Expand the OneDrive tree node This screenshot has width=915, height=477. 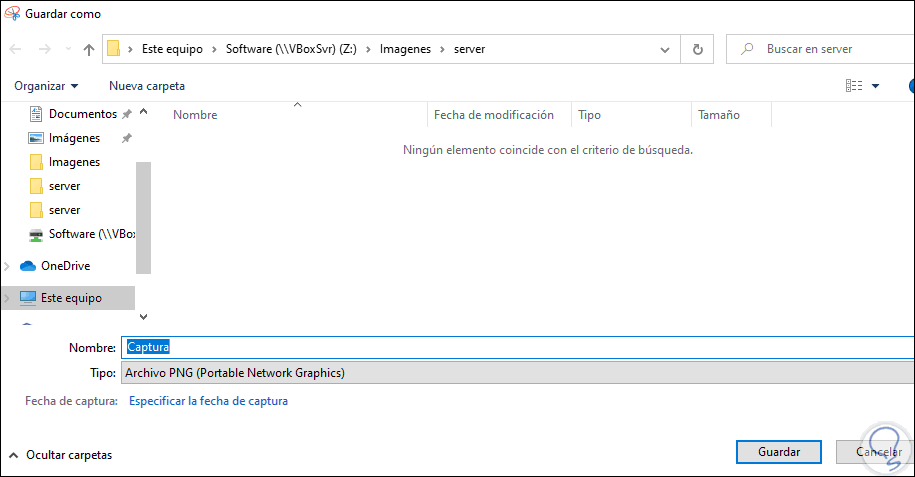(x=7, y=266)
